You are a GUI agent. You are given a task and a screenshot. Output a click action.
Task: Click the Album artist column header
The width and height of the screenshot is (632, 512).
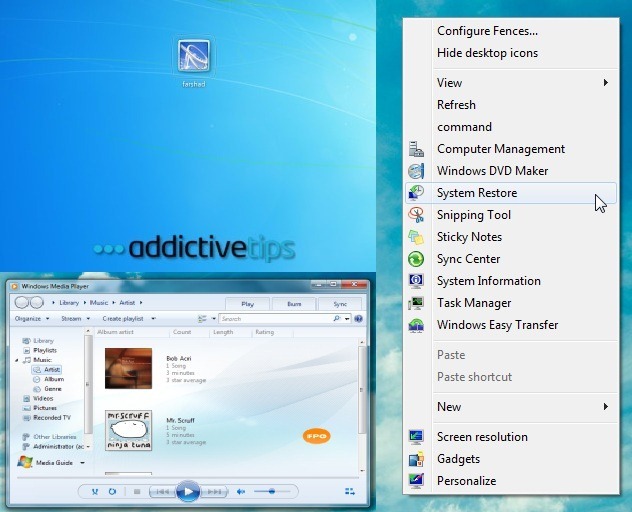(x=115, y=332)
